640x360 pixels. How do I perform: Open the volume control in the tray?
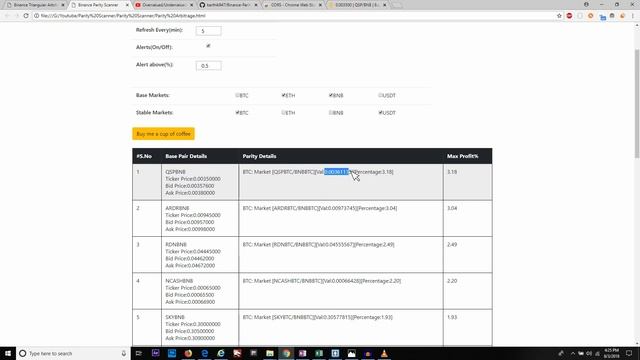pyautogui.click(x=589, y=353)
